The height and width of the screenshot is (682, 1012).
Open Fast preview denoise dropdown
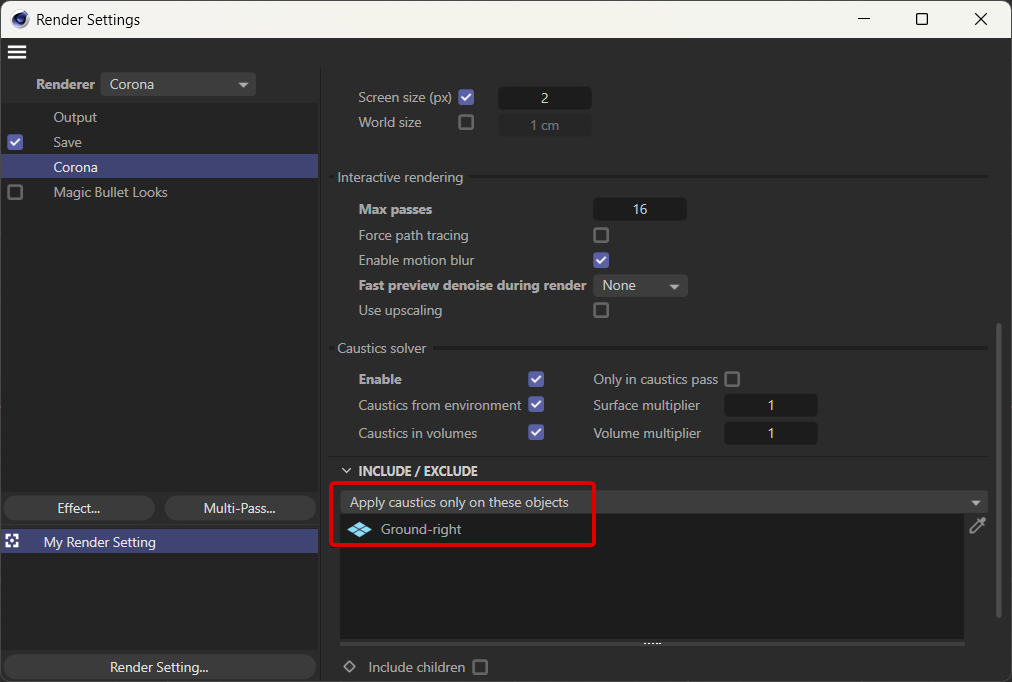(x=640, y=286)
